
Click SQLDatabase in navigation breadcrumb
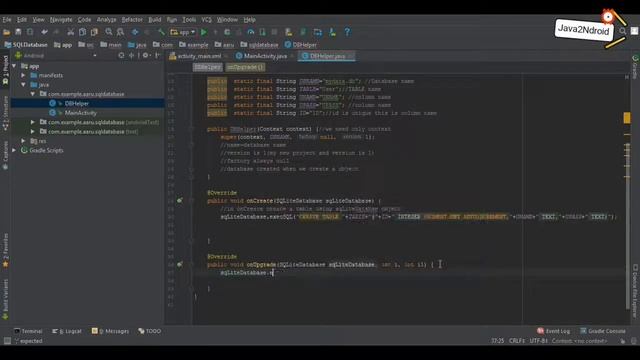26,45
